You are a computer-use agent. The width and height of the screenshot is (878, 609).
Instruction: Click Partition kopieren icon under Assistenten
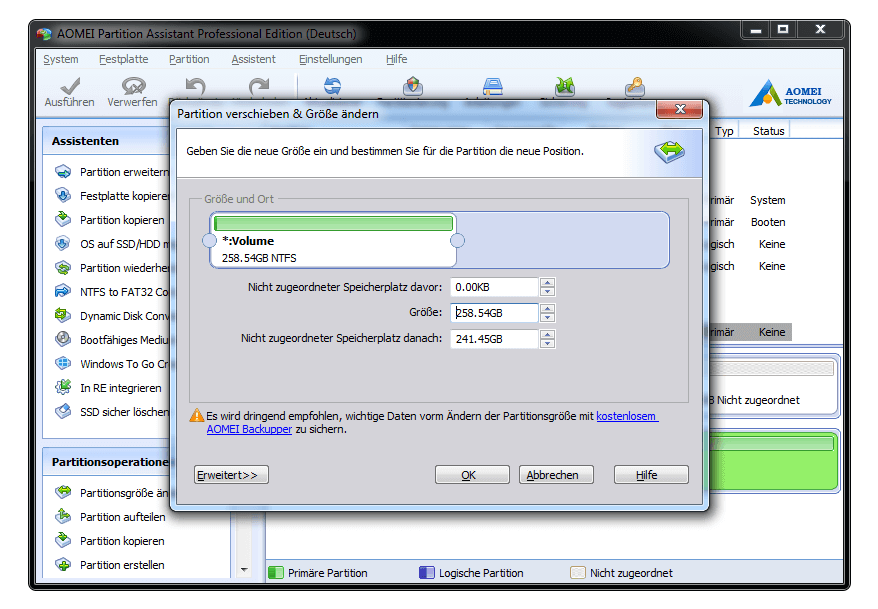click(63, 219)
